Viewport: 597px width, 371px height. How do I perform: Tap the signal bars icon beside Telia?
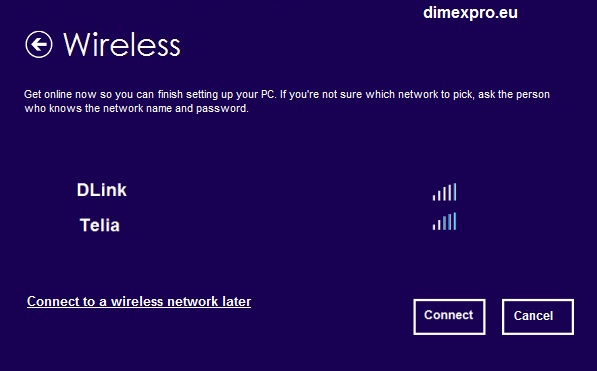[444, 222]
